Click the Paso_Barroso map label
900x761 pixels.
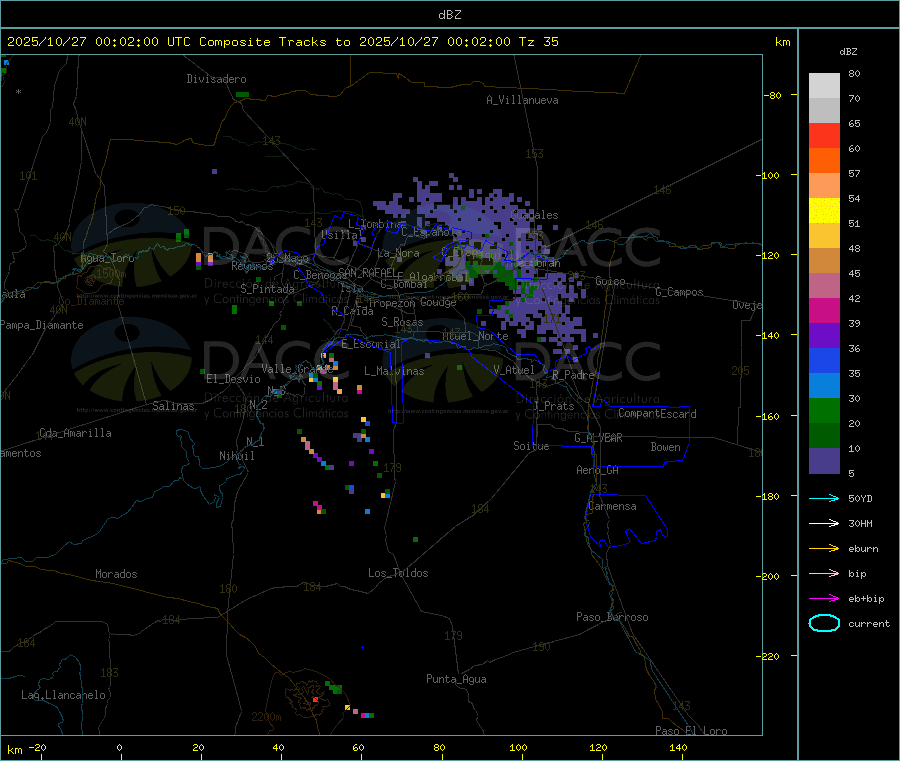[612, 617]
